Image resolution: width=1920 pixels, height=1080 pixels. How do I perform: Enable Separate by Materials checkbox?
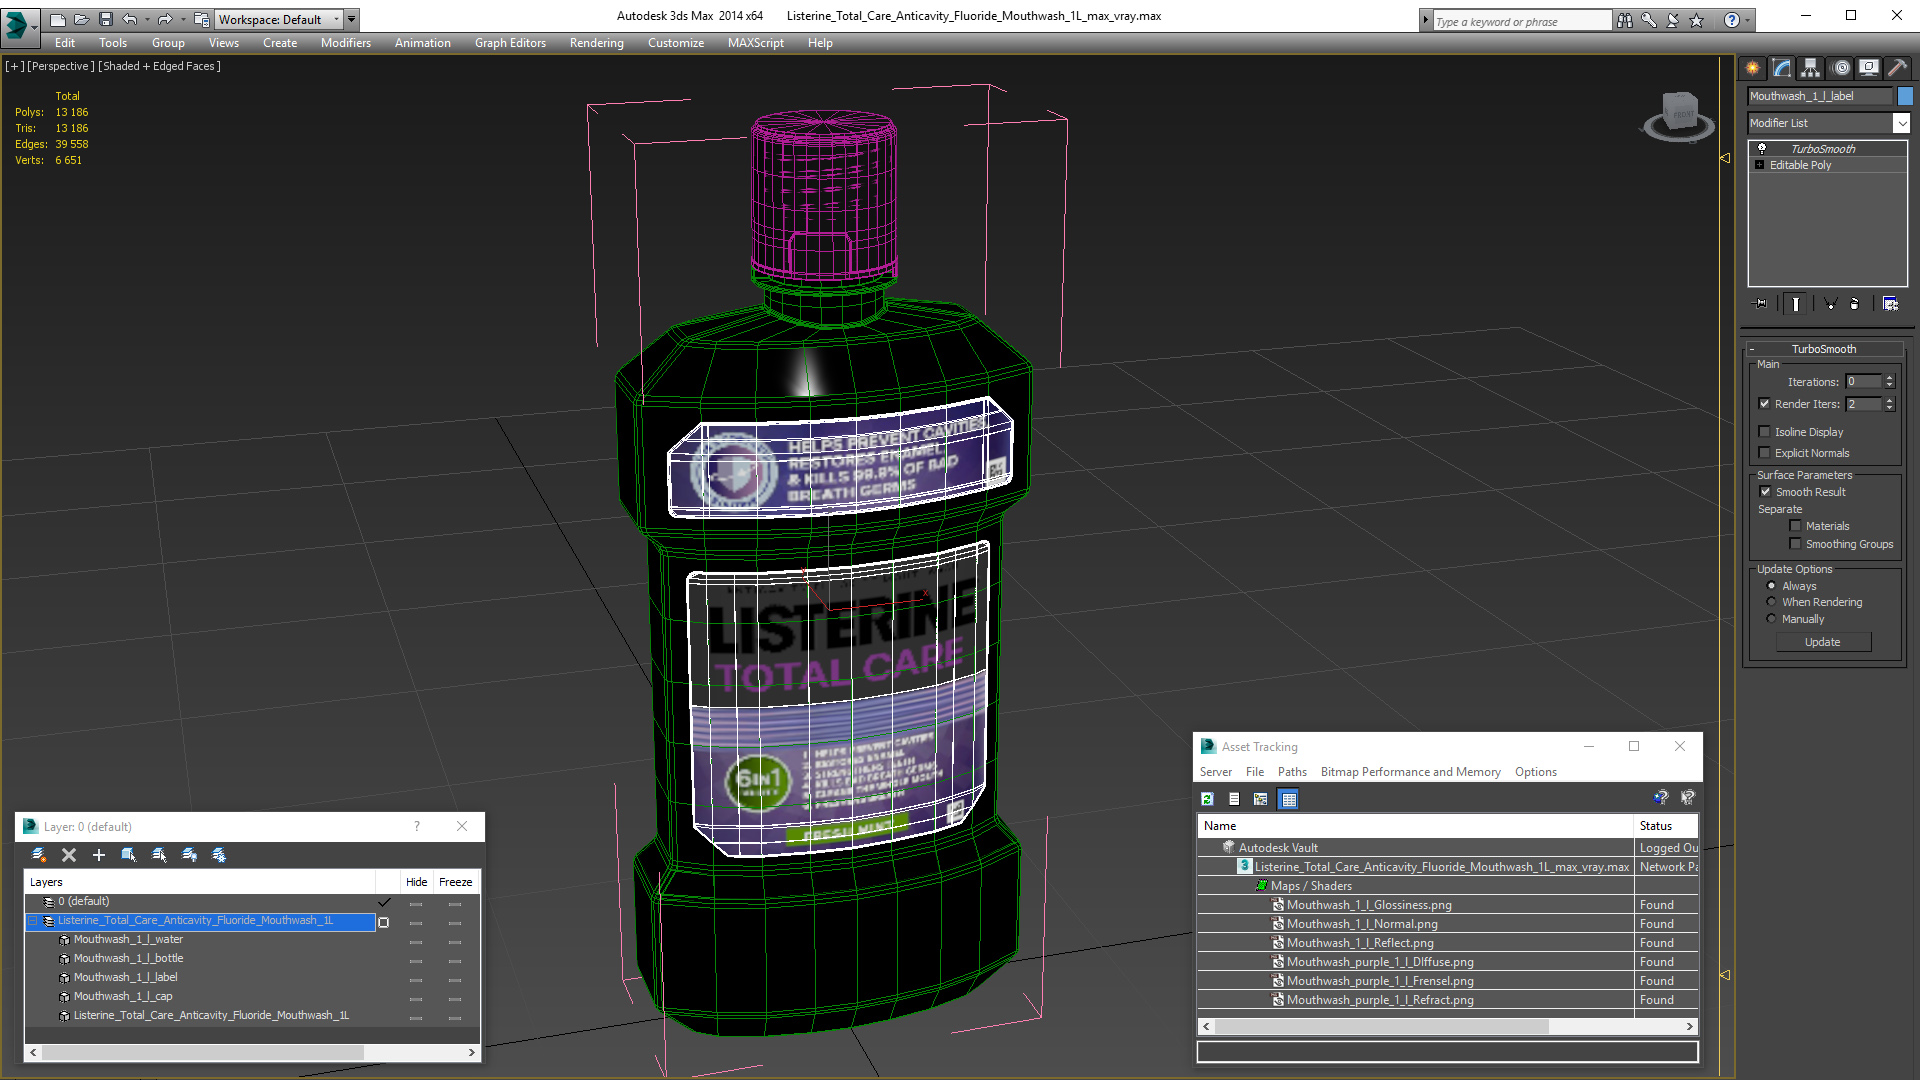pos(1795,526)
